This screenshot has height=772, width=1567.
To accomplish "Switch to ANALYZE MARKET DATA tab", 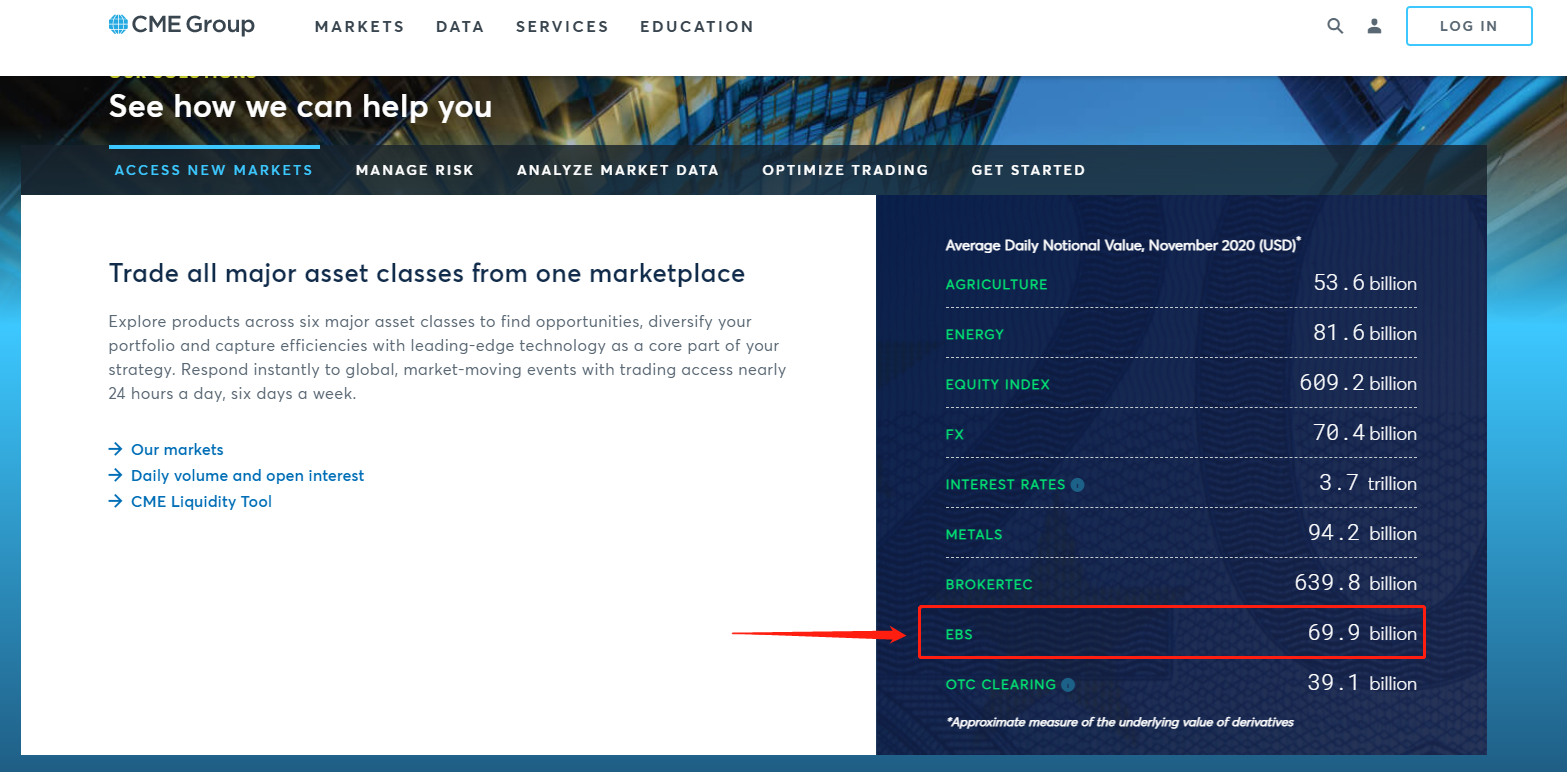I will click(x=618, y=170).
